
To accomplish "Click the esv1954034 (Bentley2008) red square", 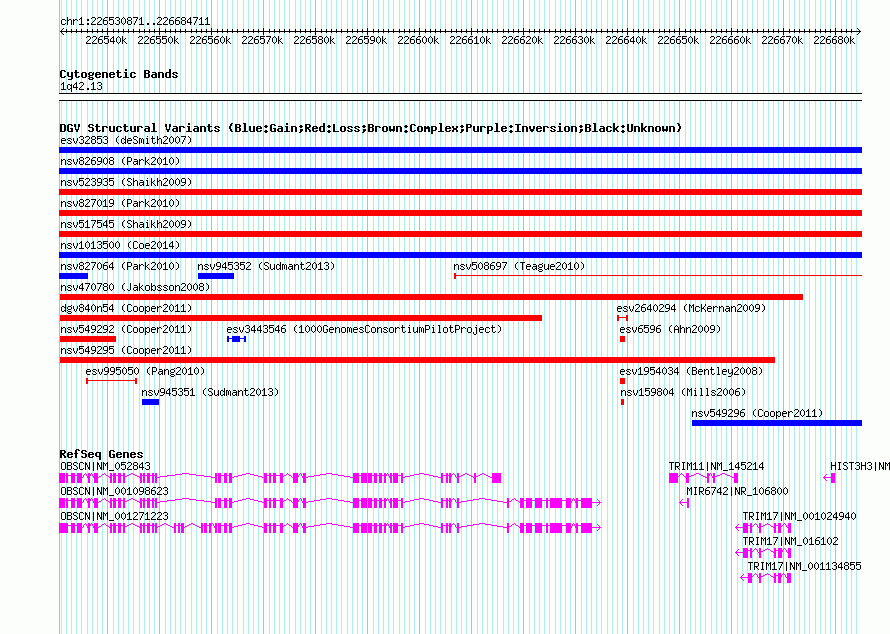I will coord(623,381).
